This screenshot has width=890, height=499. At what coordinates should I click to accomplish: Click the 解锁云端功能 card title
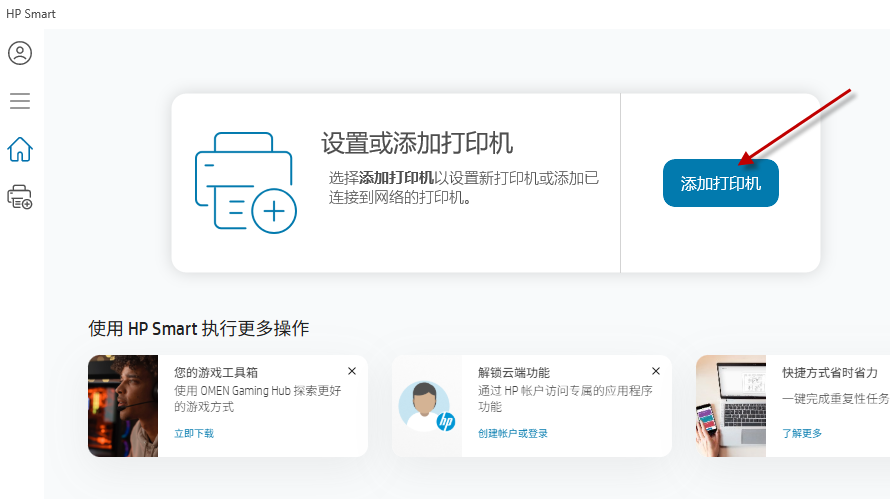coord(514,372)
